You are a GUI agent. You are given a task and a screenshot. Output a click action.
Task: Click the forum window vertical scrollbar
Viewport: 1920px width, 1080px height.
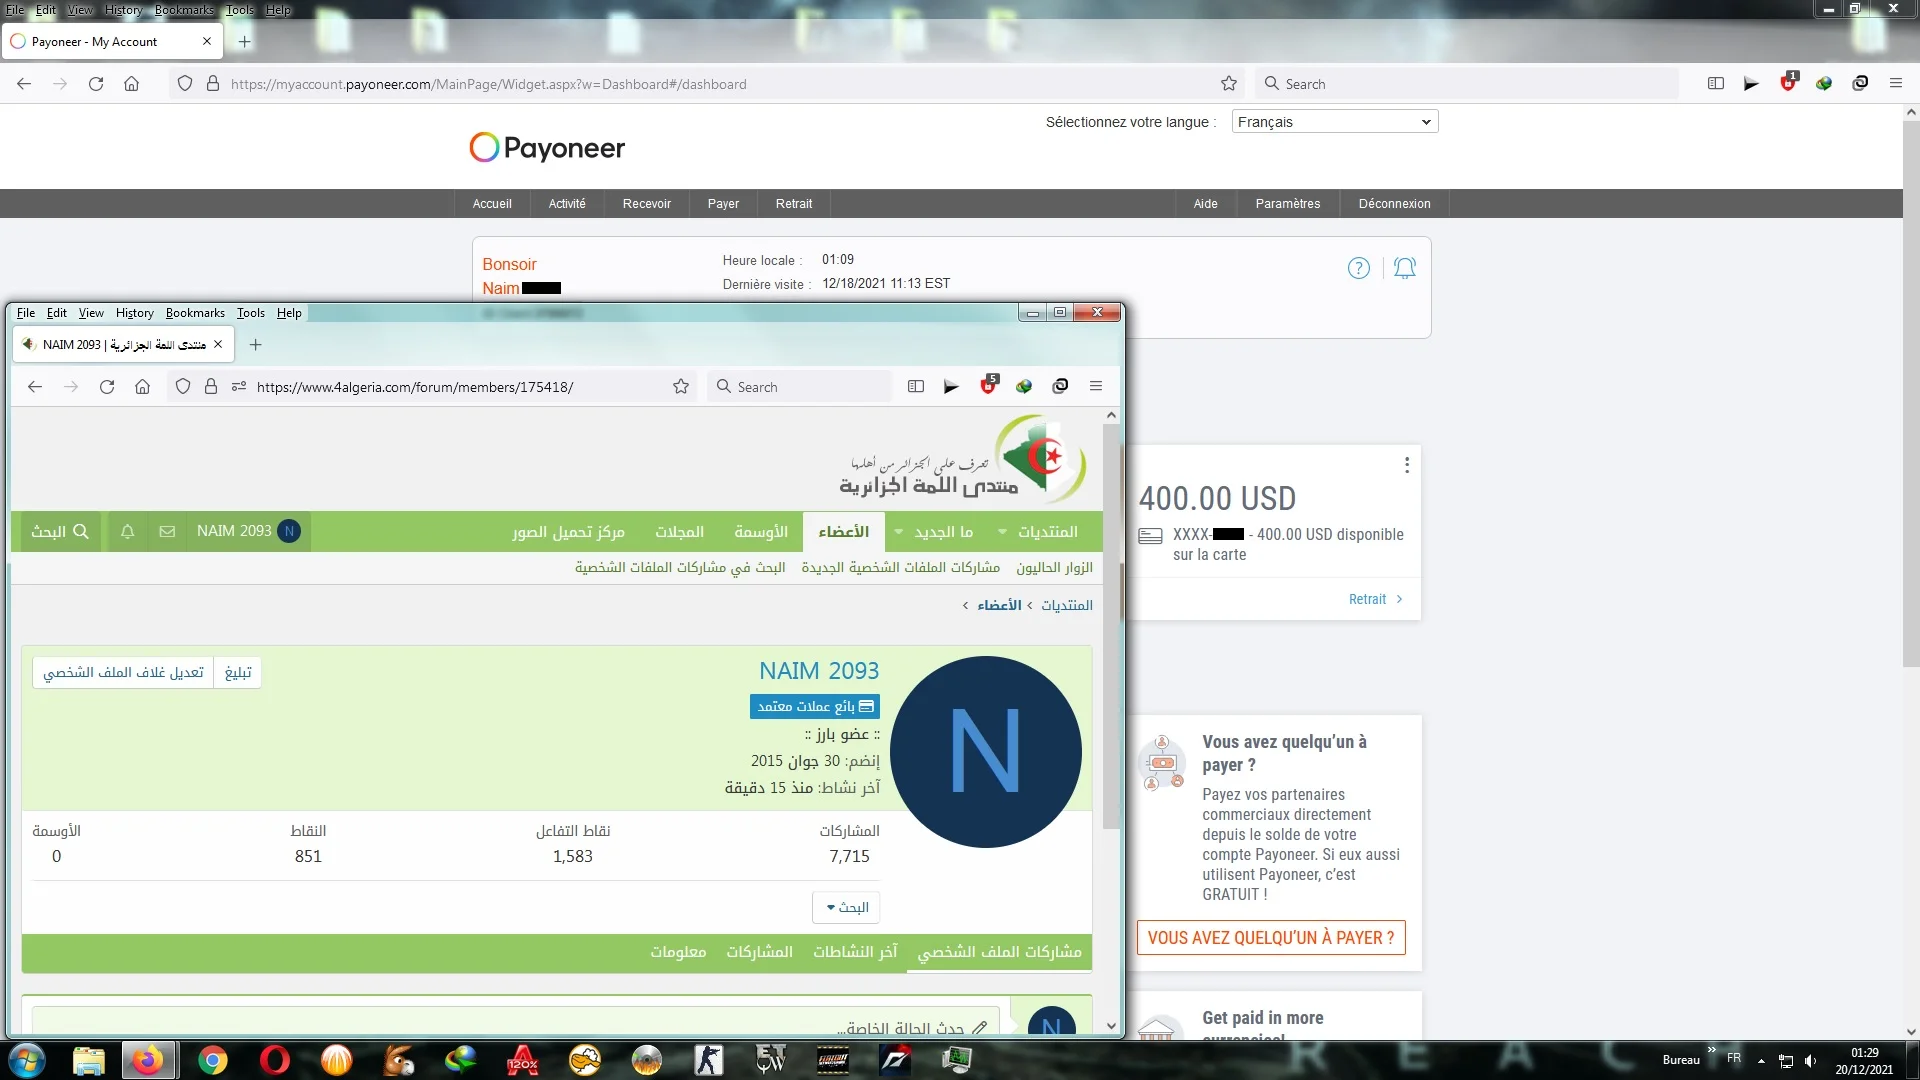[x=1111, y=625]
